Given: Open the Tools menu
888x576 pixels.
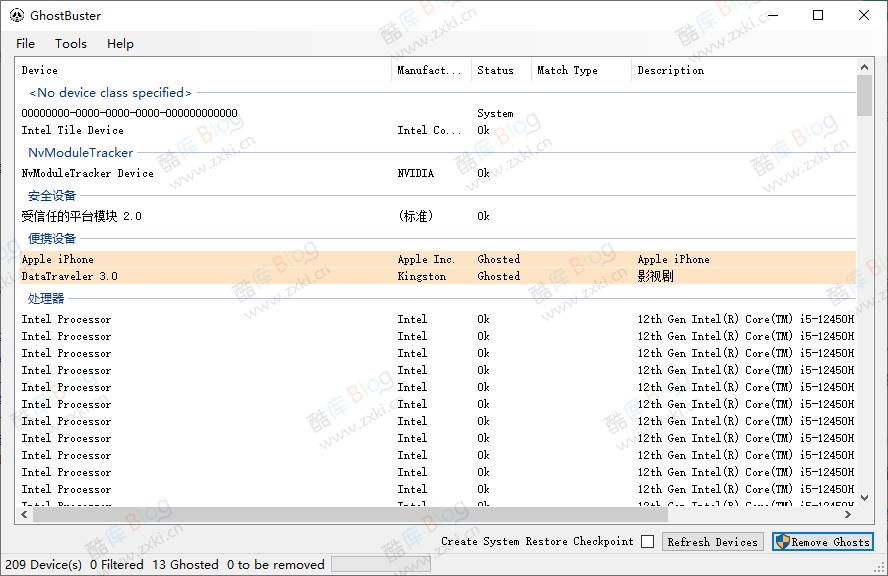Looking at the screenshot, I should pyautogui.click(x=71, y=44).
